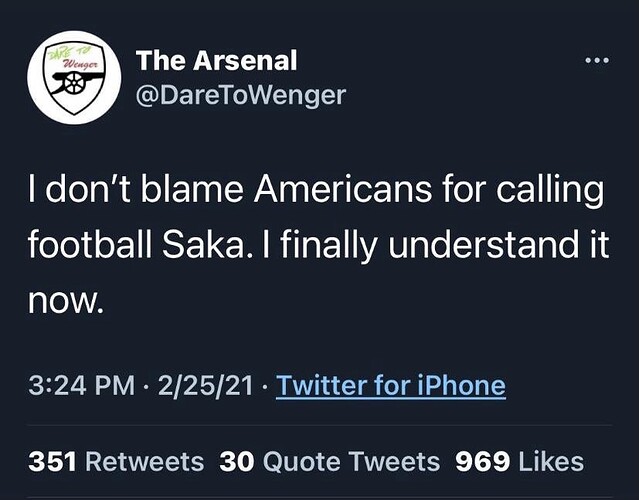This screenshot has height=500, width=639.
Task: Click the word football in the tweet
Action: point(84,242)
